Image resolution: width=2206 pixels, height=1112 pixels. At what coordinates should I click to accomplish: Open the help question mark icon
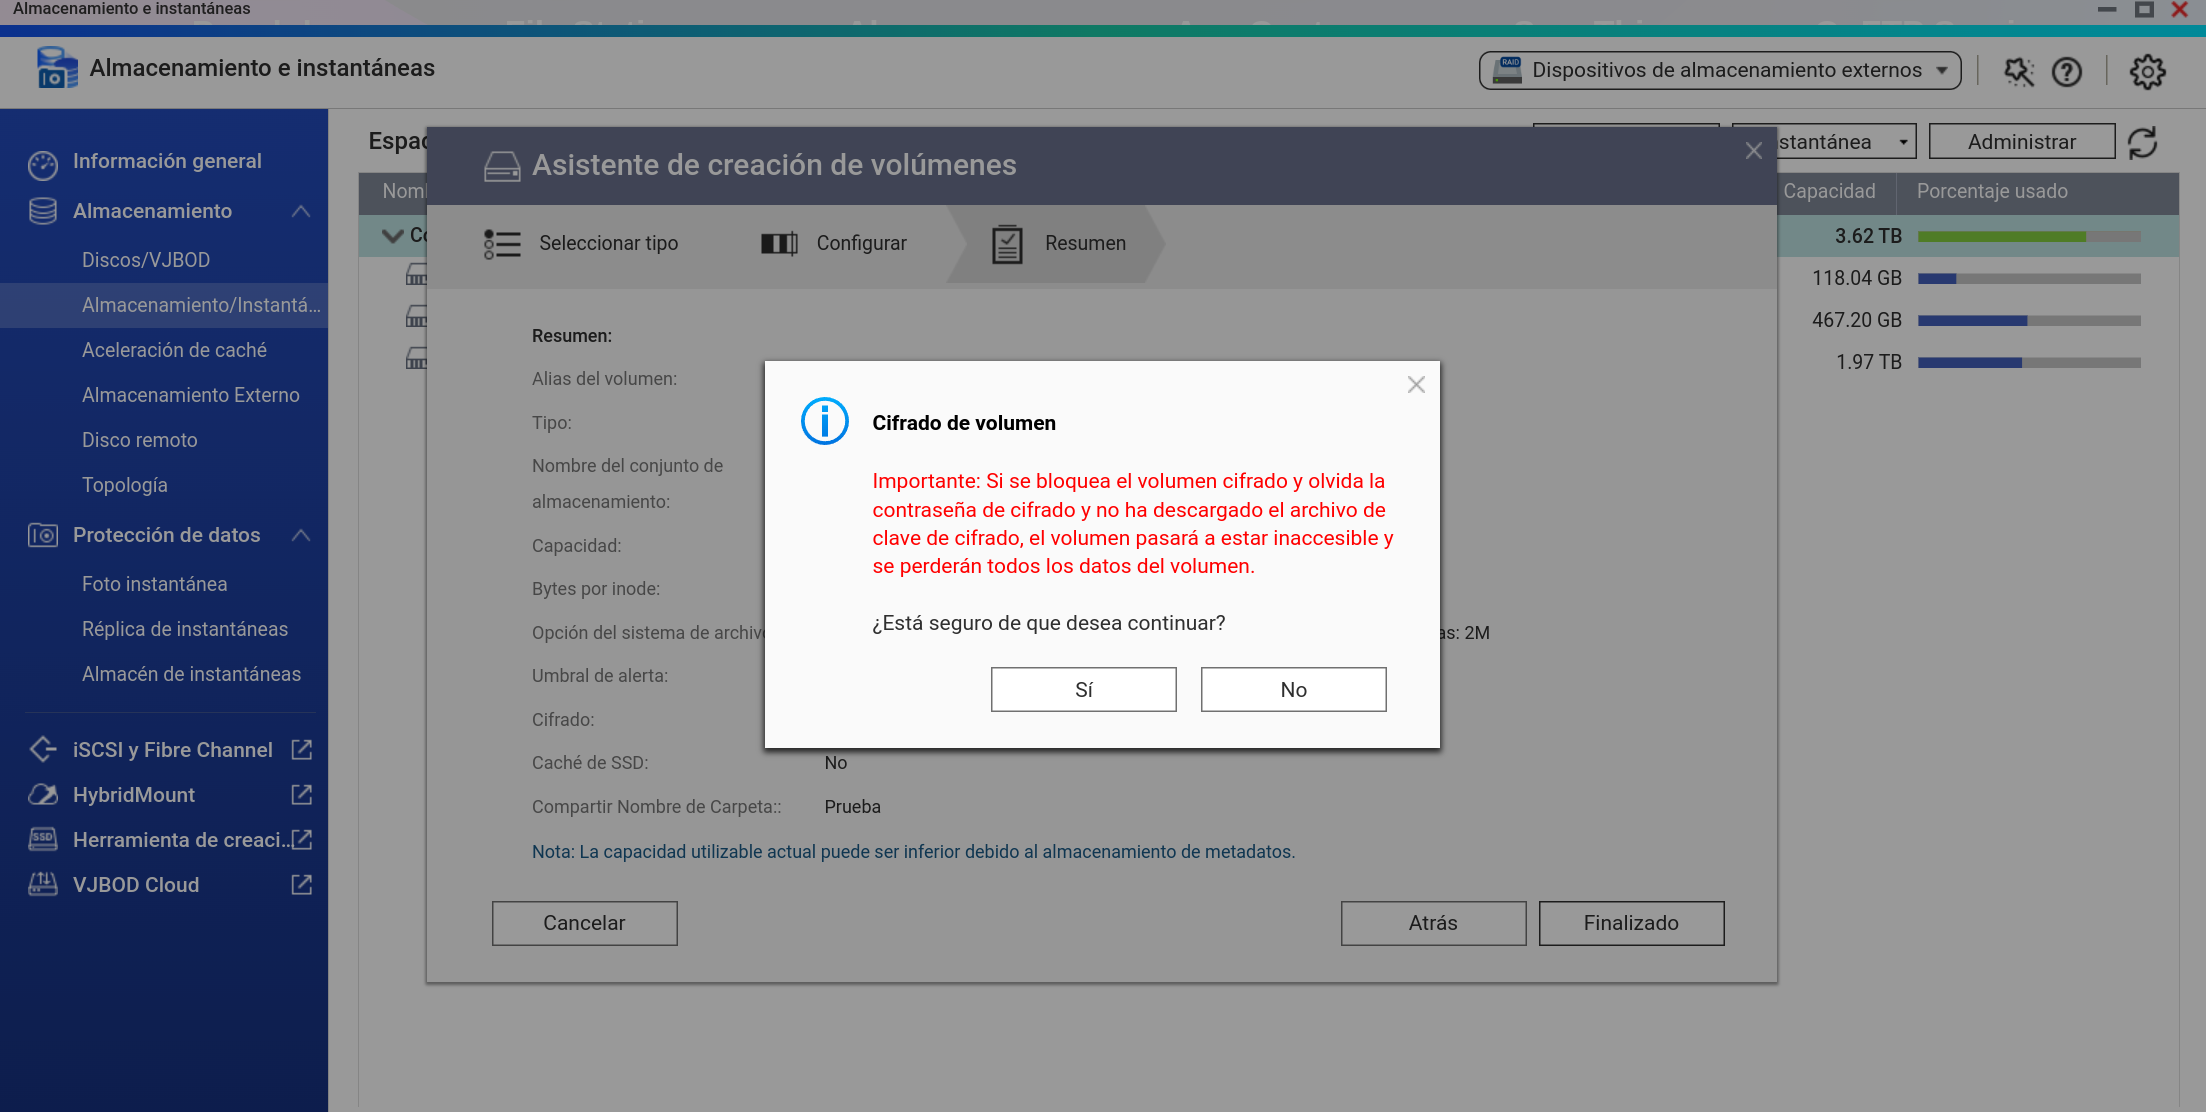tap(2066, 71)
